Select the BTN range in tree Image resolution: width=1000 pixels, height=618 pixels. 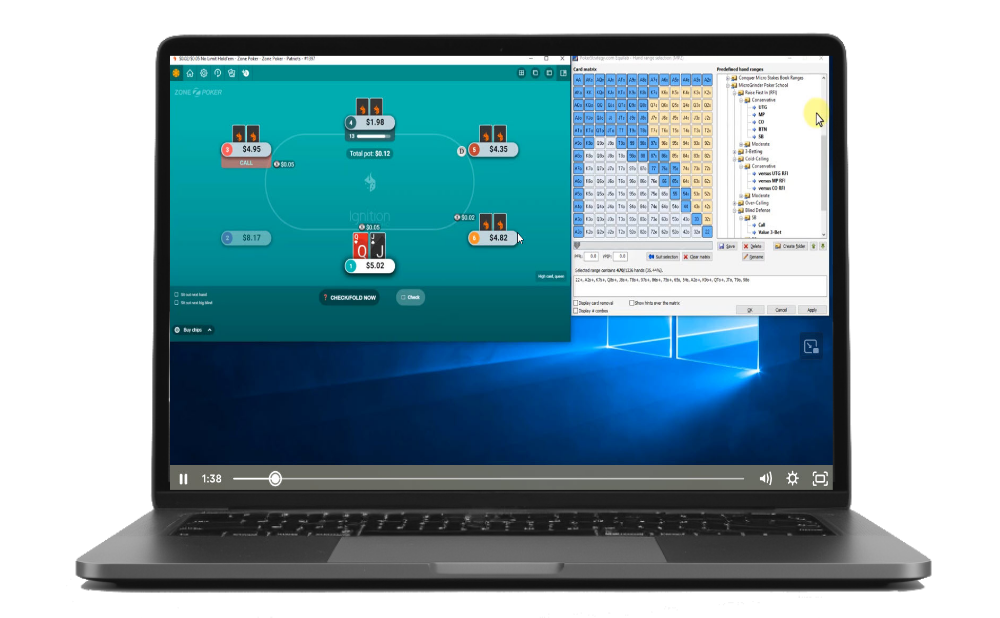(762, 129)
